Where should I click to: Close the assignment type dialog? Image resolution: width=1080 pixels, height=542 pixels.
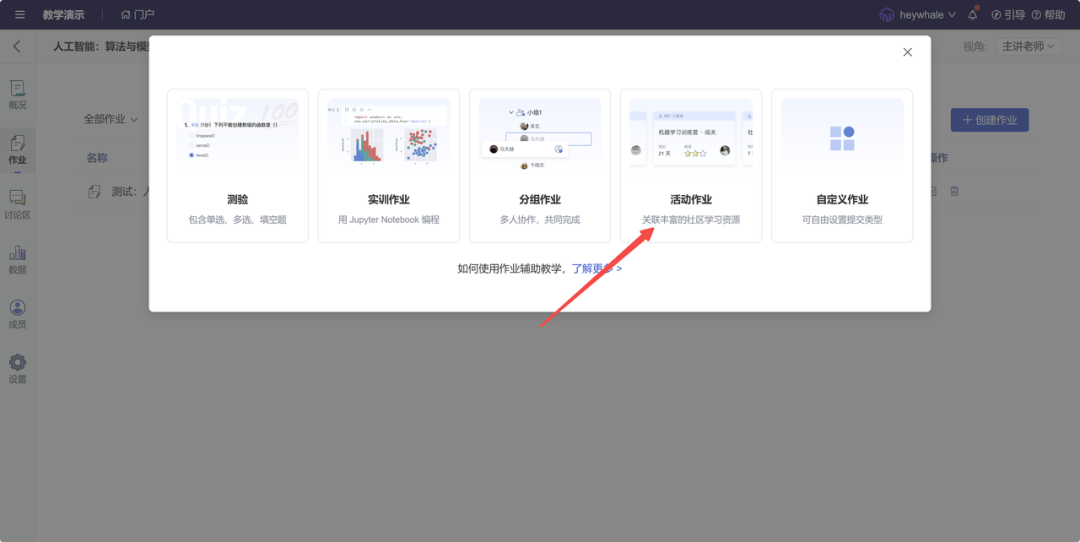pyautogui.click(x=907, y=52)
